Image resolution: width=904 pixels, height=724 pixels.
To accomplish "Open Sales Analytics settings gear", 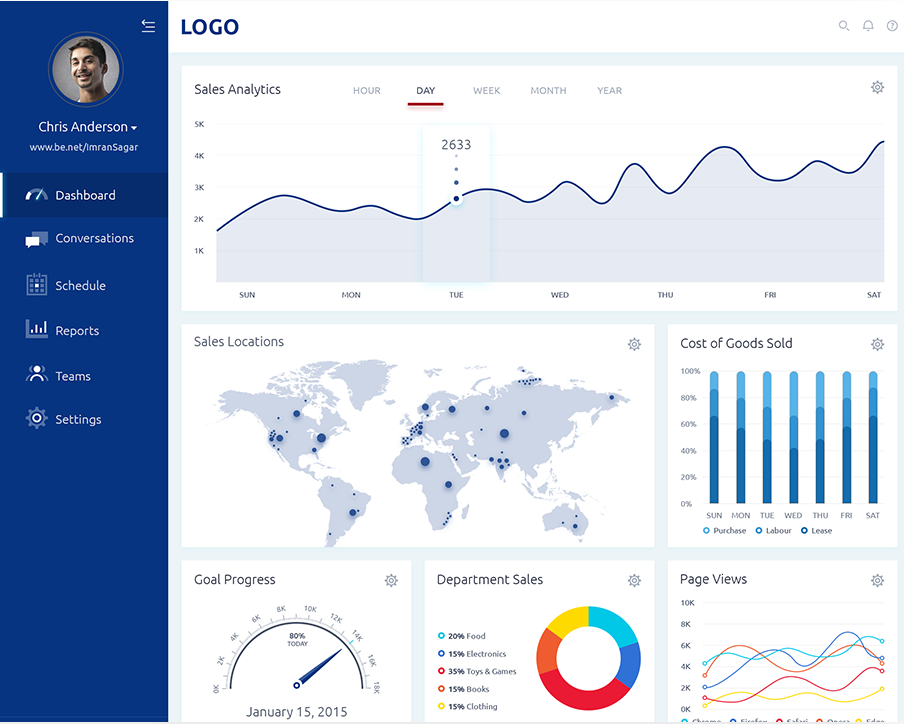I will (877, 88).
